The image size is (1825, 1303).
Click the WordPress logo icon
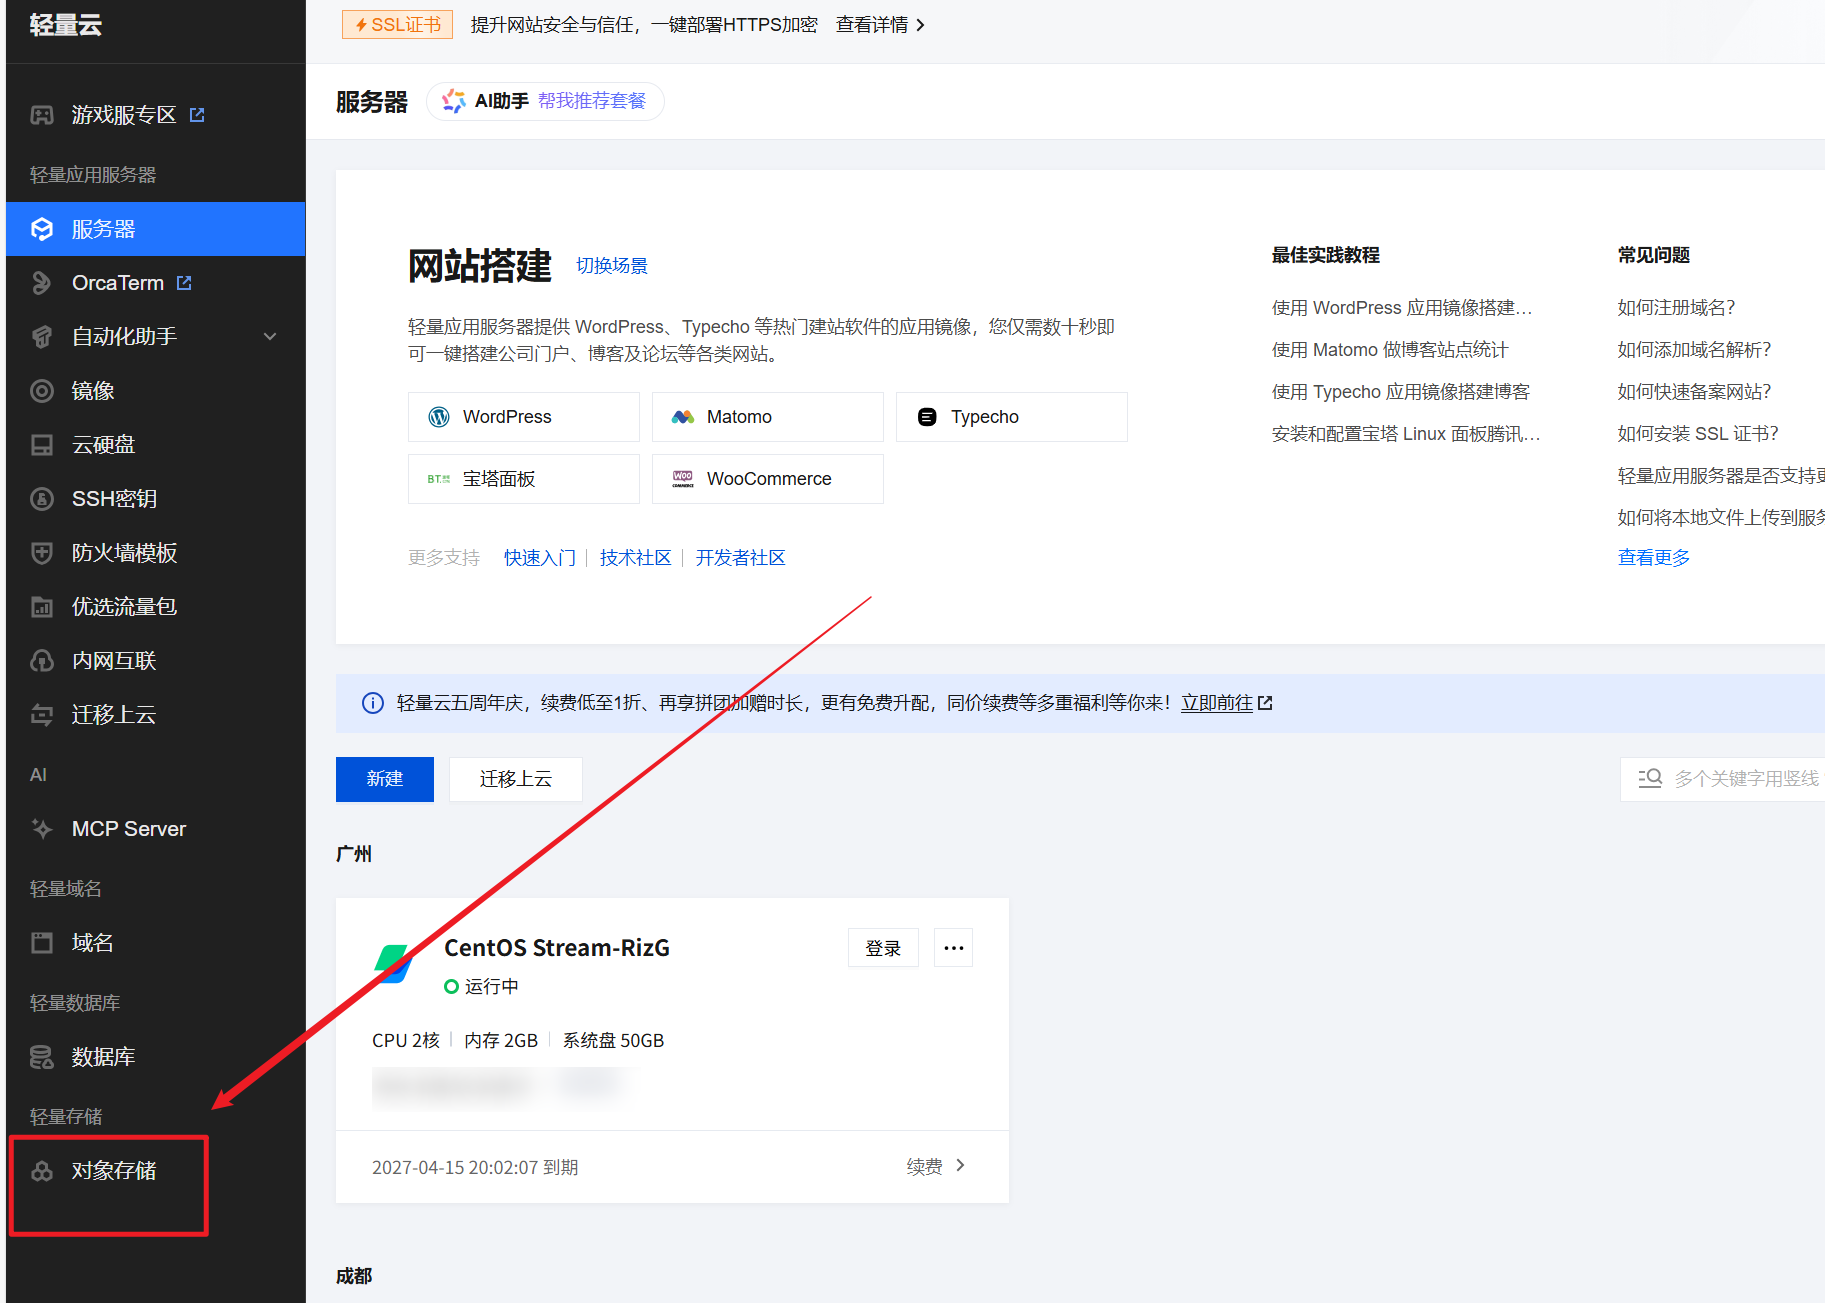439,417
